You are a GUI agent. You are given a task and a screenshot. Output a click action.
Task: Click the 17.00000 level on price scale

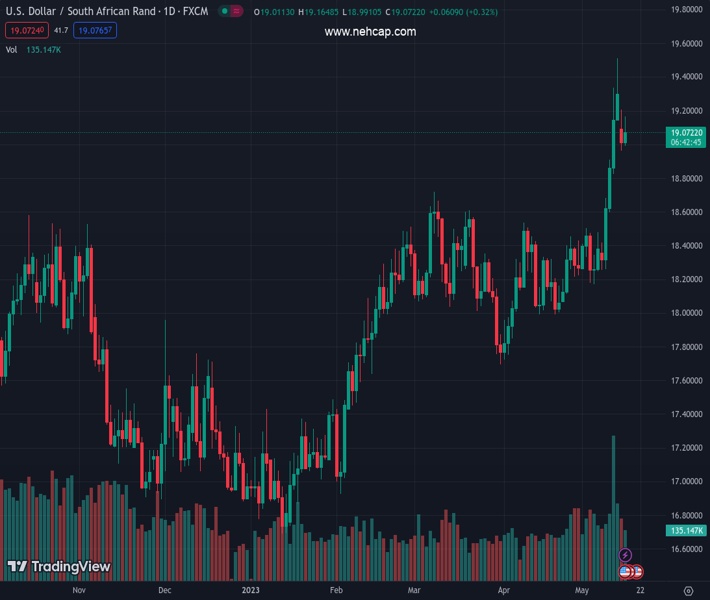(686, 482)
